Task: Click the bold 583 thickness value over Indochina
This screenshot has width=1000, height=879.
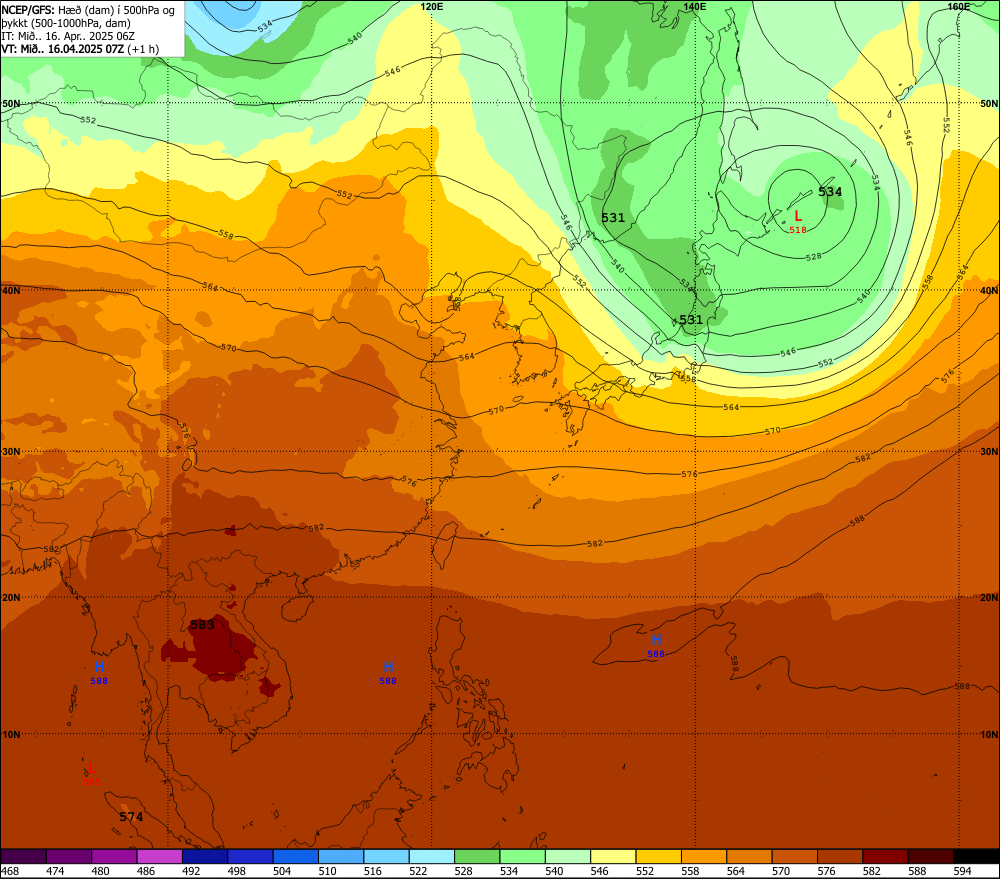Action: (x=202, y=625)
